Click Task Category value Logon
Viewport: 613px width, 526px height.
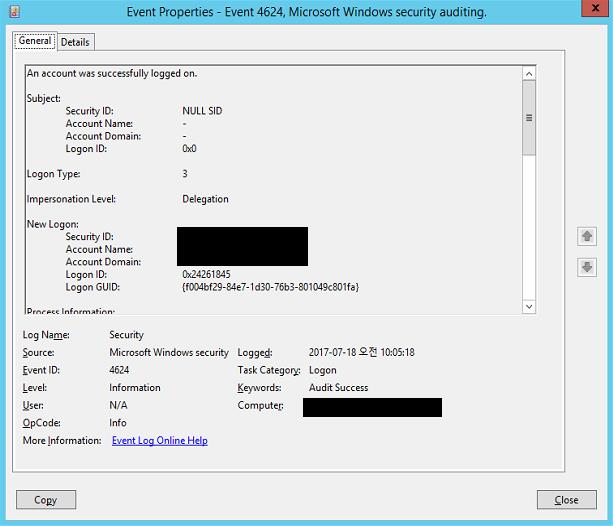click(x=323, y=370)
